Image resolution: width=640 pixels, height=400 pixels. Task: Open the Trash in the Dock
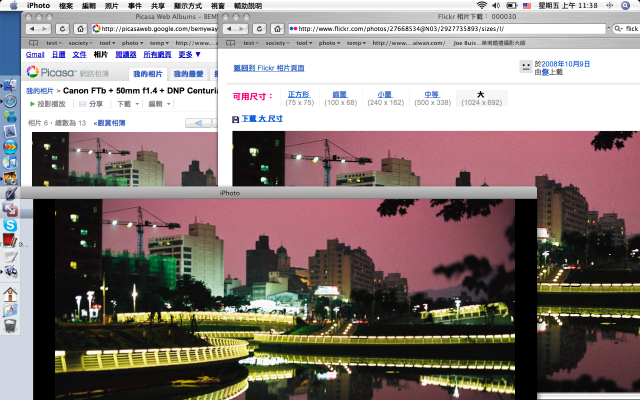tap(10, 326)
